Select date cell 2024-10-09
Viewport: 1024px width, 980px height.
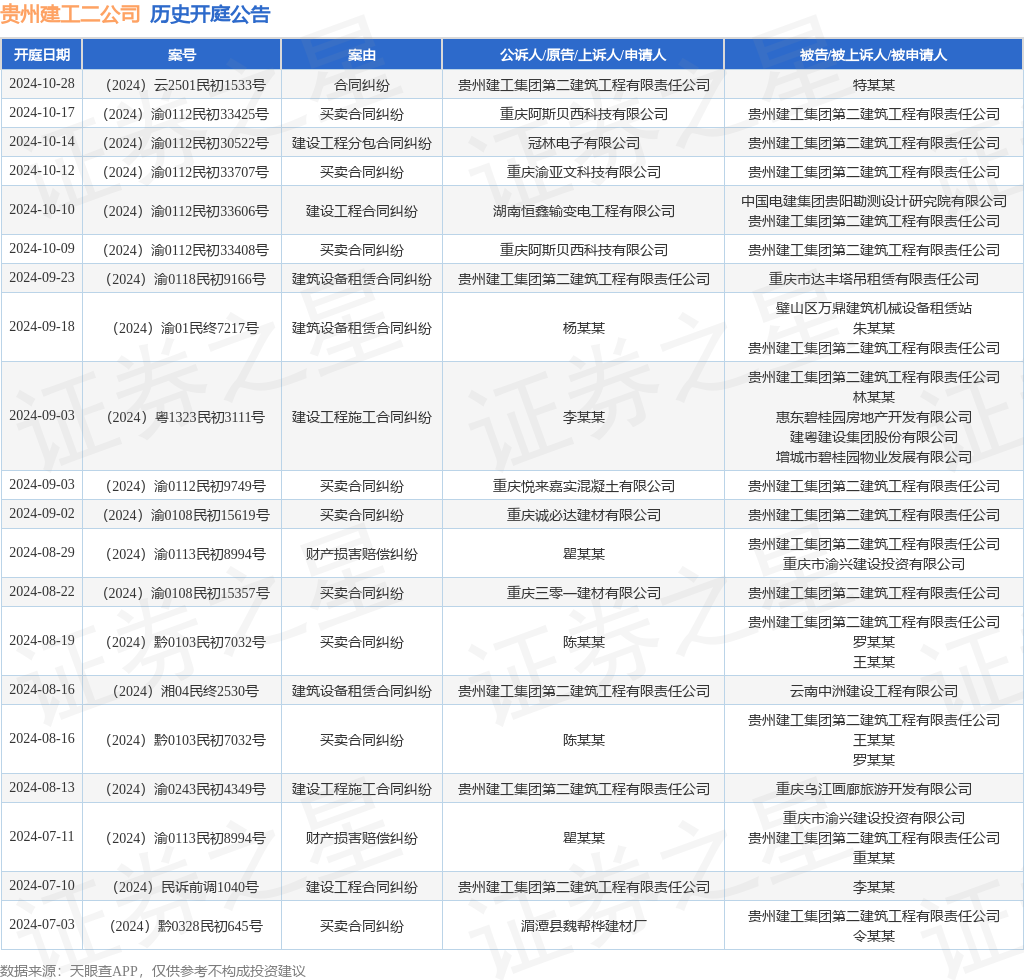tap(42, 248)
